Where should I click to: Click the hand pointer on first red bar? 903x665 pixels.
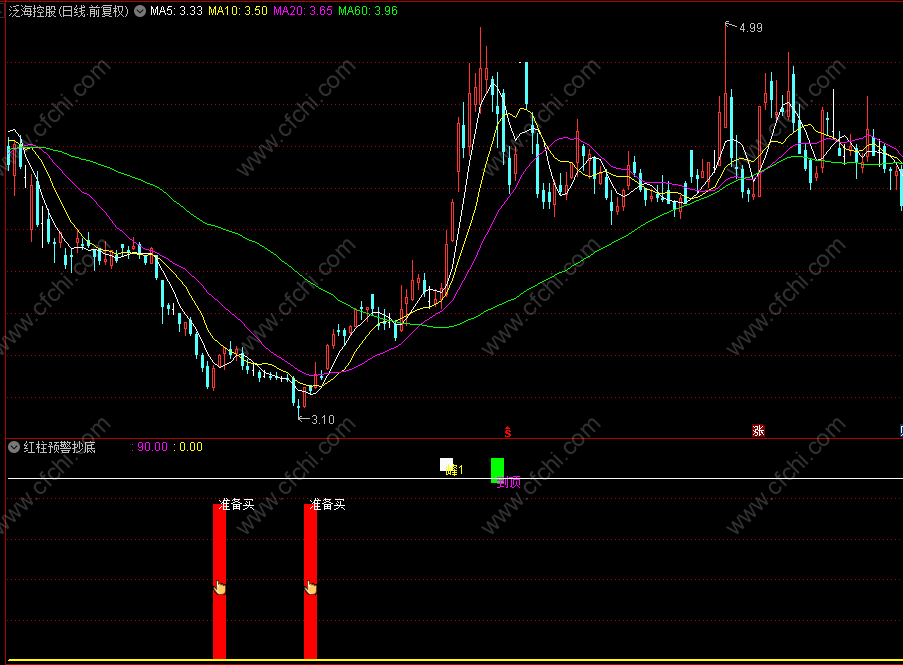coord(219,587)
